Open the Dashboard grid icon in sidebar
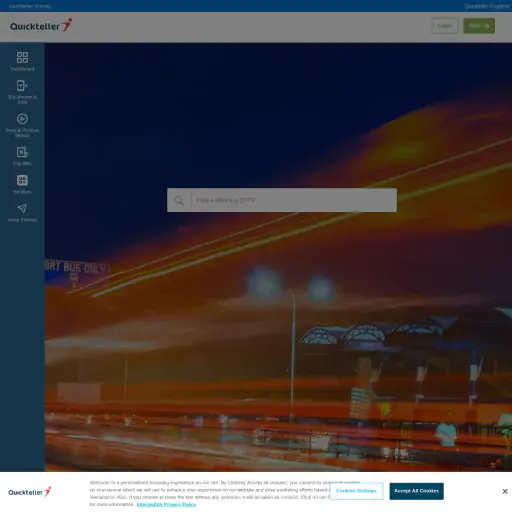 click(x=22, y=57)
